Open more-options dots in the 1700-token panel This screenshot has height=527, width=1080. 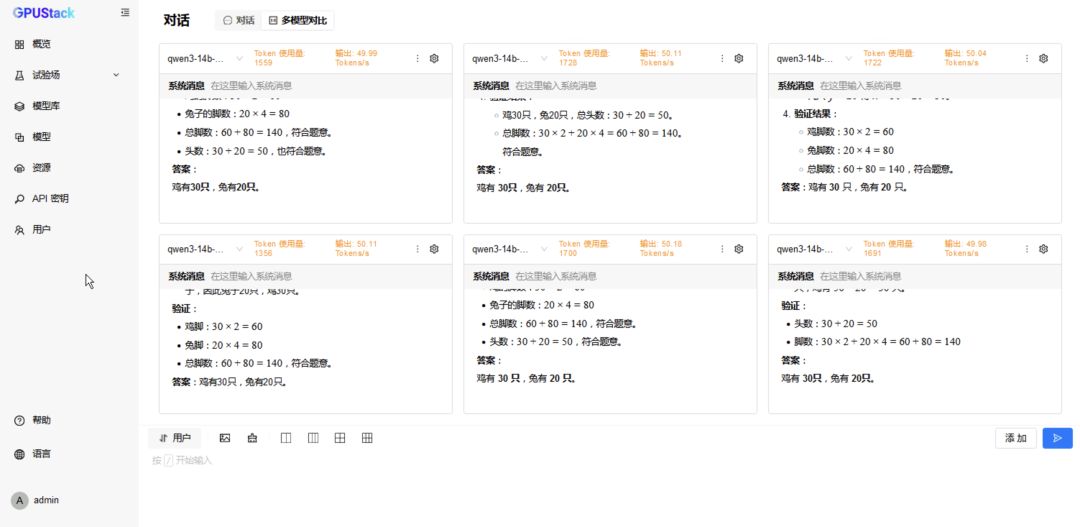722,249
